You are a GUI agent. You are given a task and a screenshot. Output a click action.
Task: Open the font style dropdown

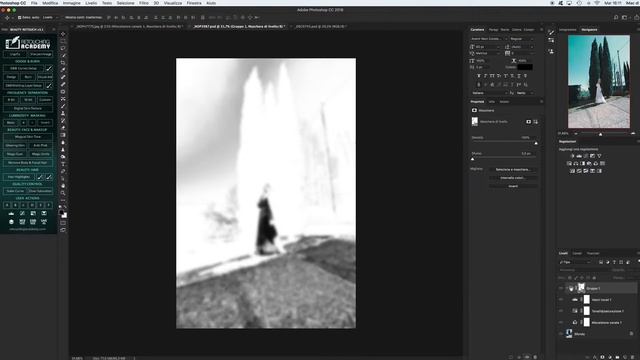pyautogui.click(x=522, y=39)
